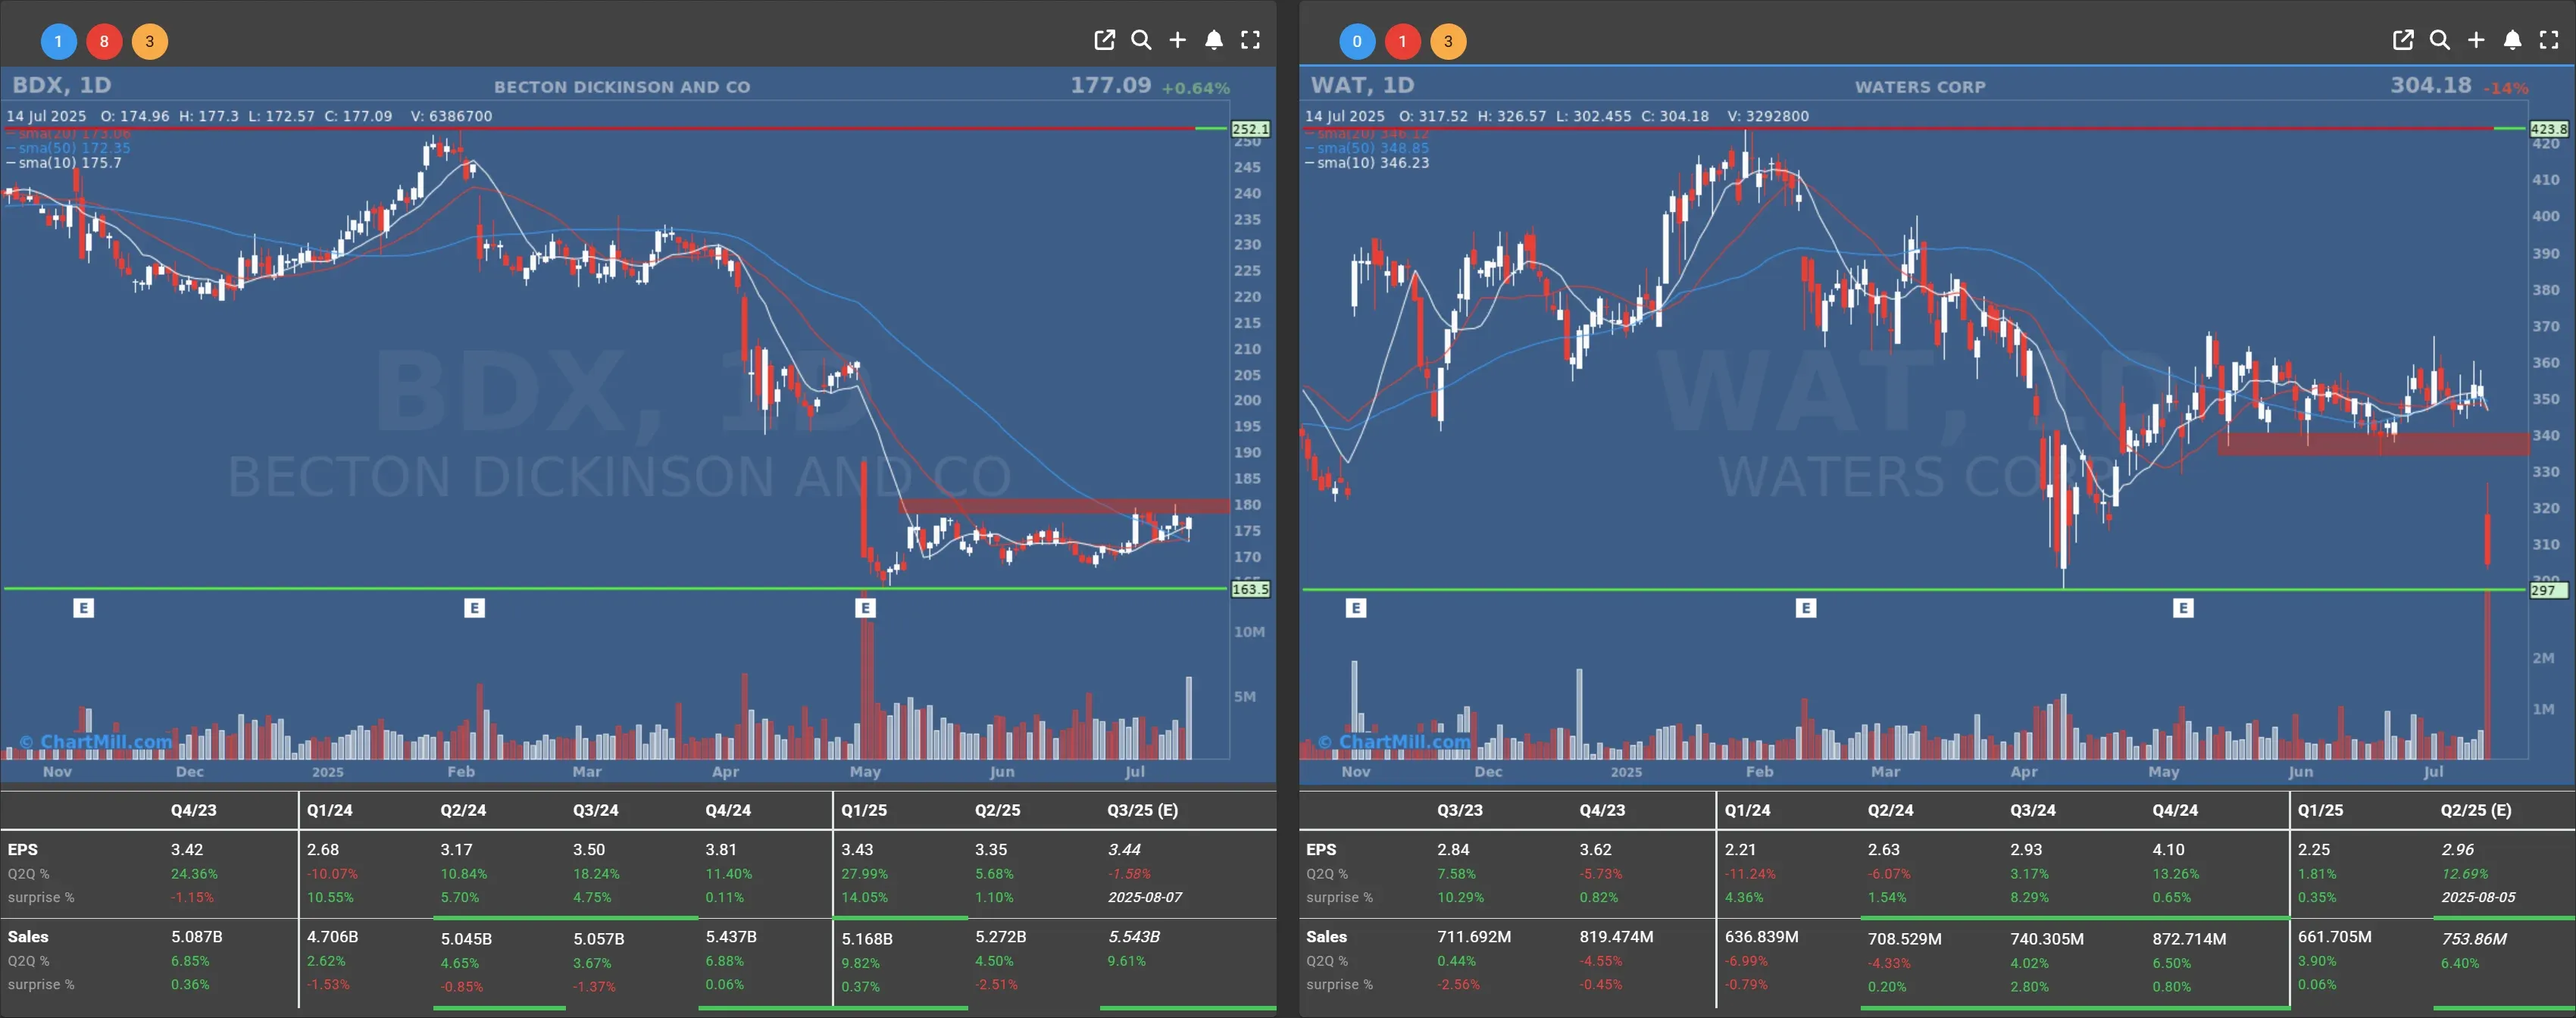The height and width of the screenshot is (1018, 2576).
Task: Click BDX estimated sales 5.543B
Action: (x=1133, y=937)
